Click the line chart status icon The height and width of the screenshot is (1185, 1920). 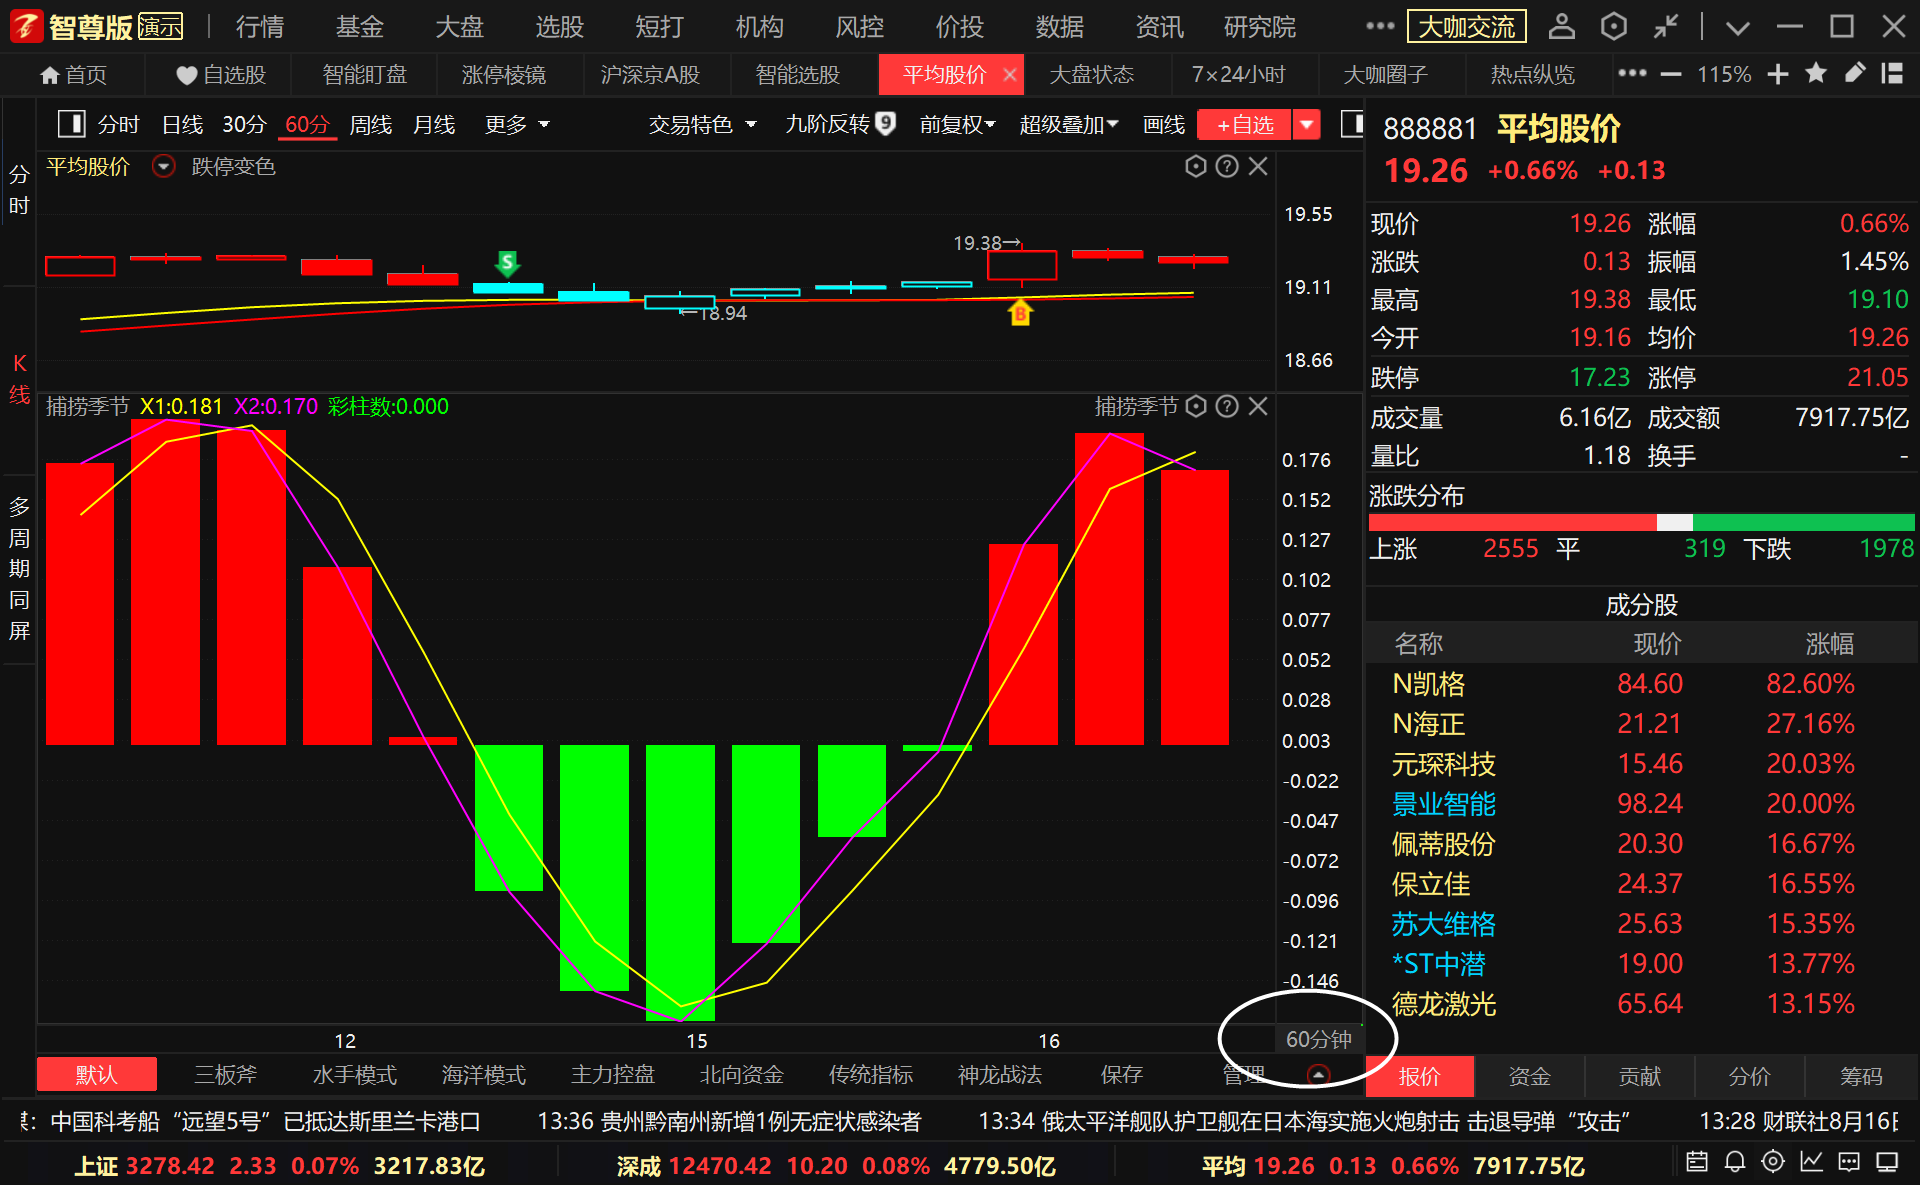pos(1811,1162)
